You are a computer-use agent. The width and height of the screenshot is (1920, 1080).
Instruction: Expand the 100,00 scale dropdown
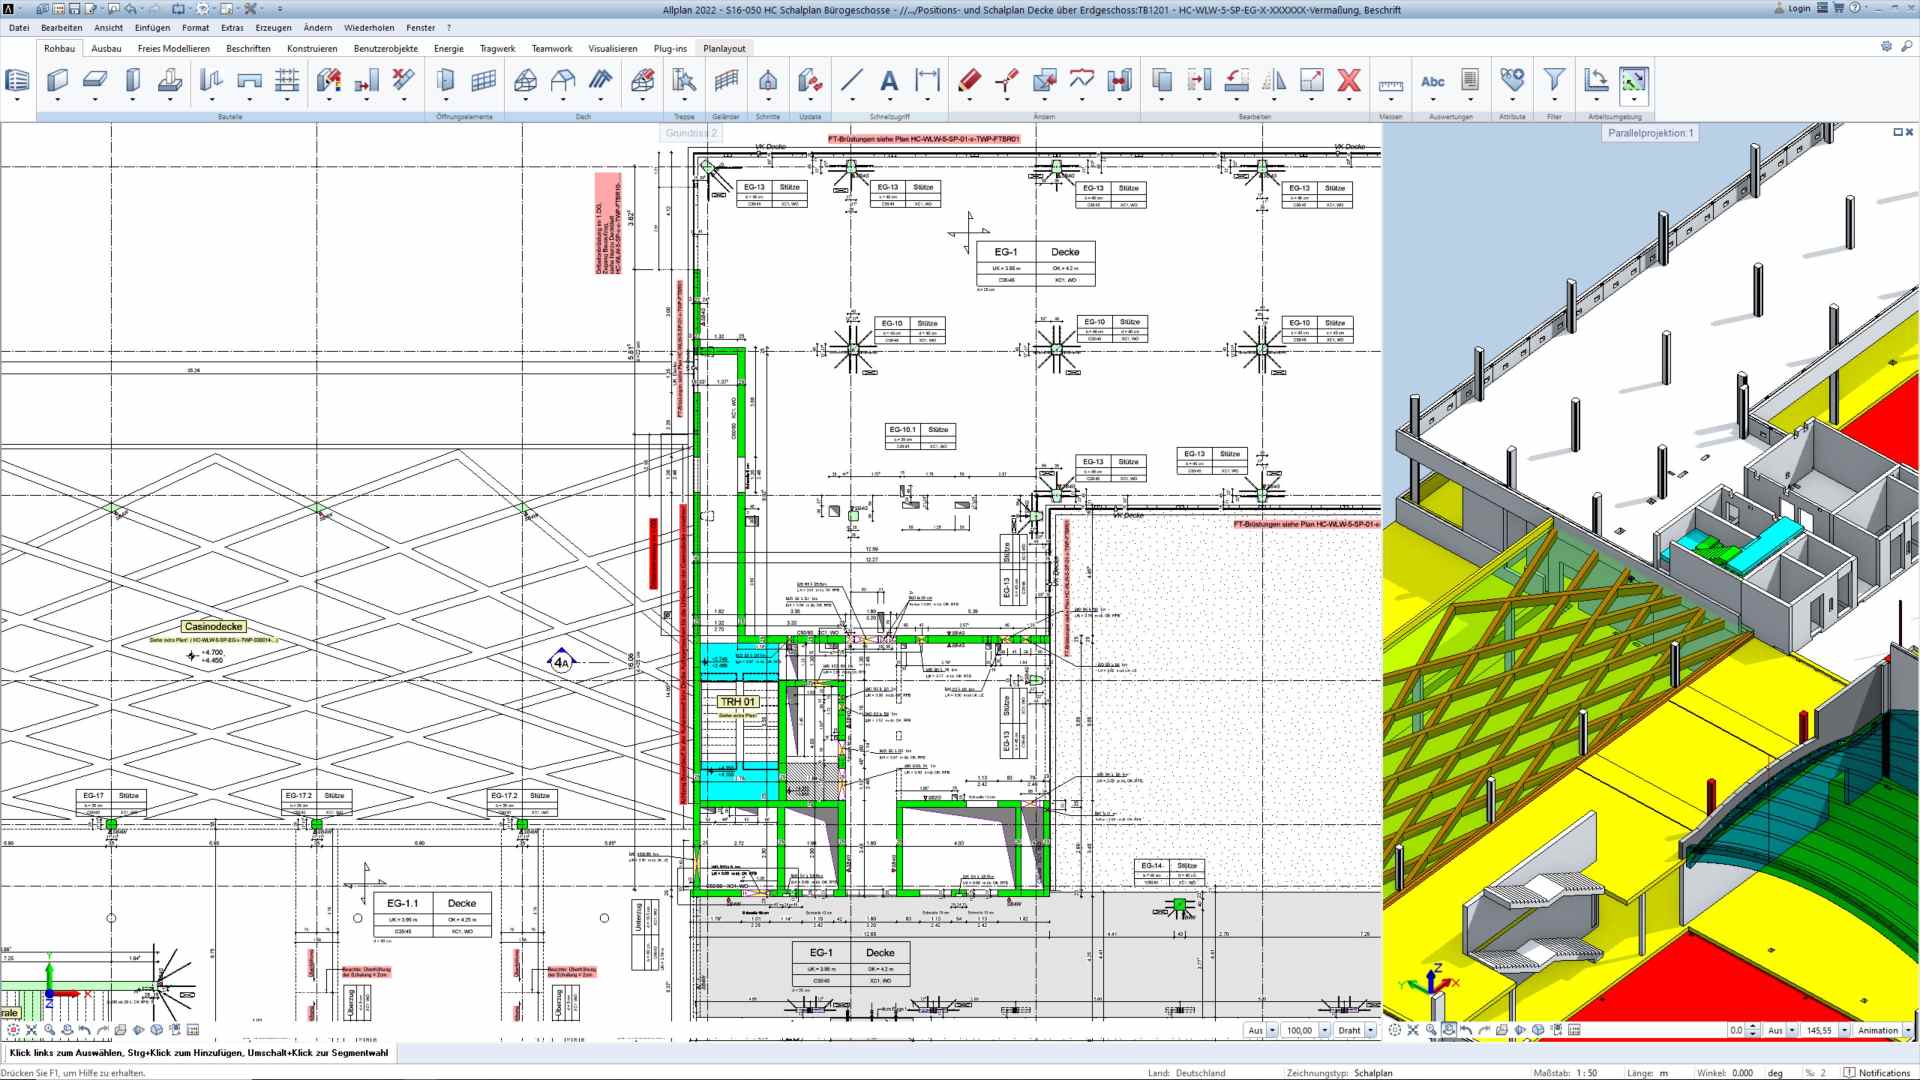1324,1030
